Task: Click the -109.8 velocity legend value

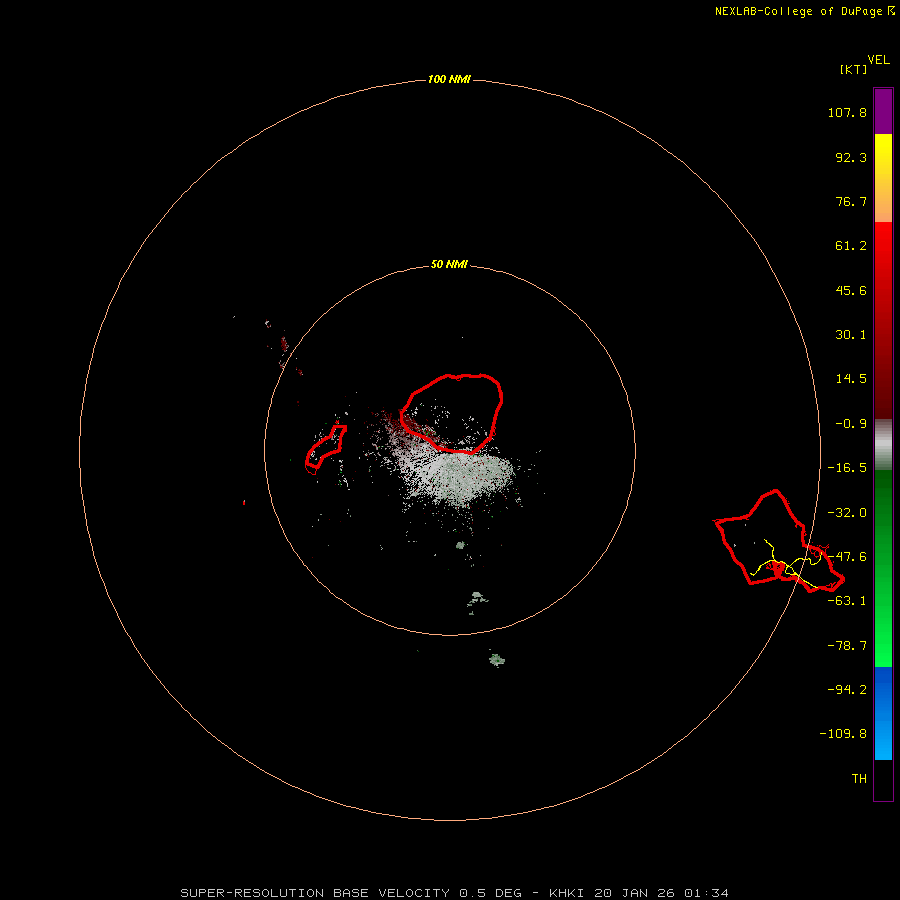Action: click(843, 734)
